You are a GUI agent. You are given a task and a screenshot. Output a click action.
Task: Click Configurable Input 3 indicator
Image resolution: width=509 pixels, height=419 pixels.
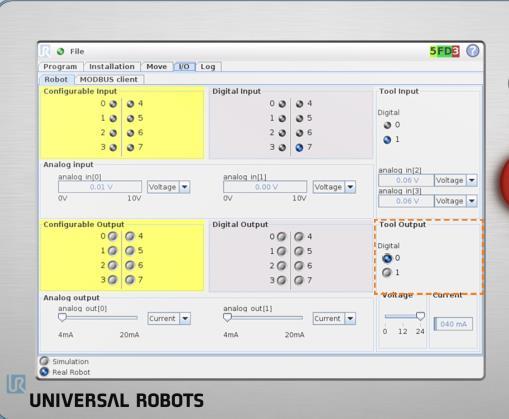pos(113,147)
